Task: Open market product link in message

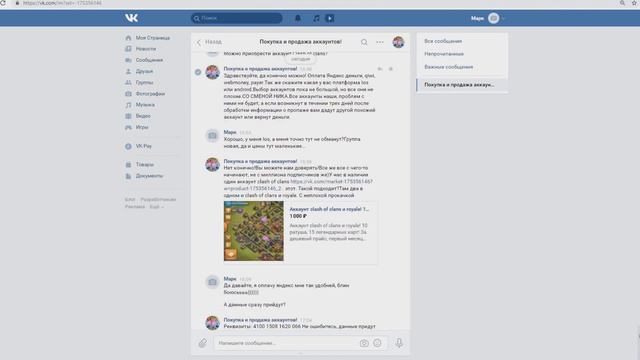Action: (298, 185)
